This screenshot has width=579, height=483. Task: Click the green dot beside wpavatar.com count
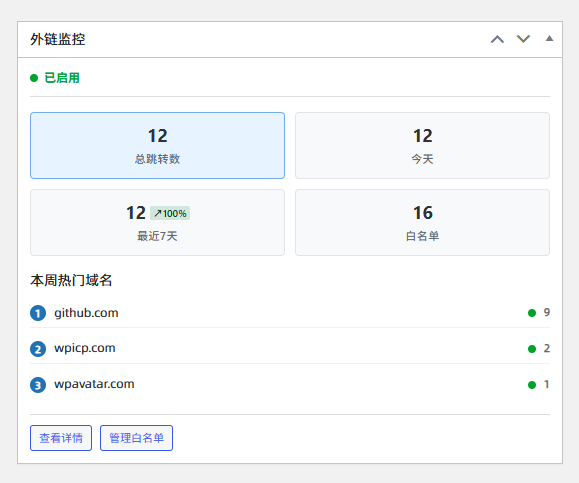[532, 385]
